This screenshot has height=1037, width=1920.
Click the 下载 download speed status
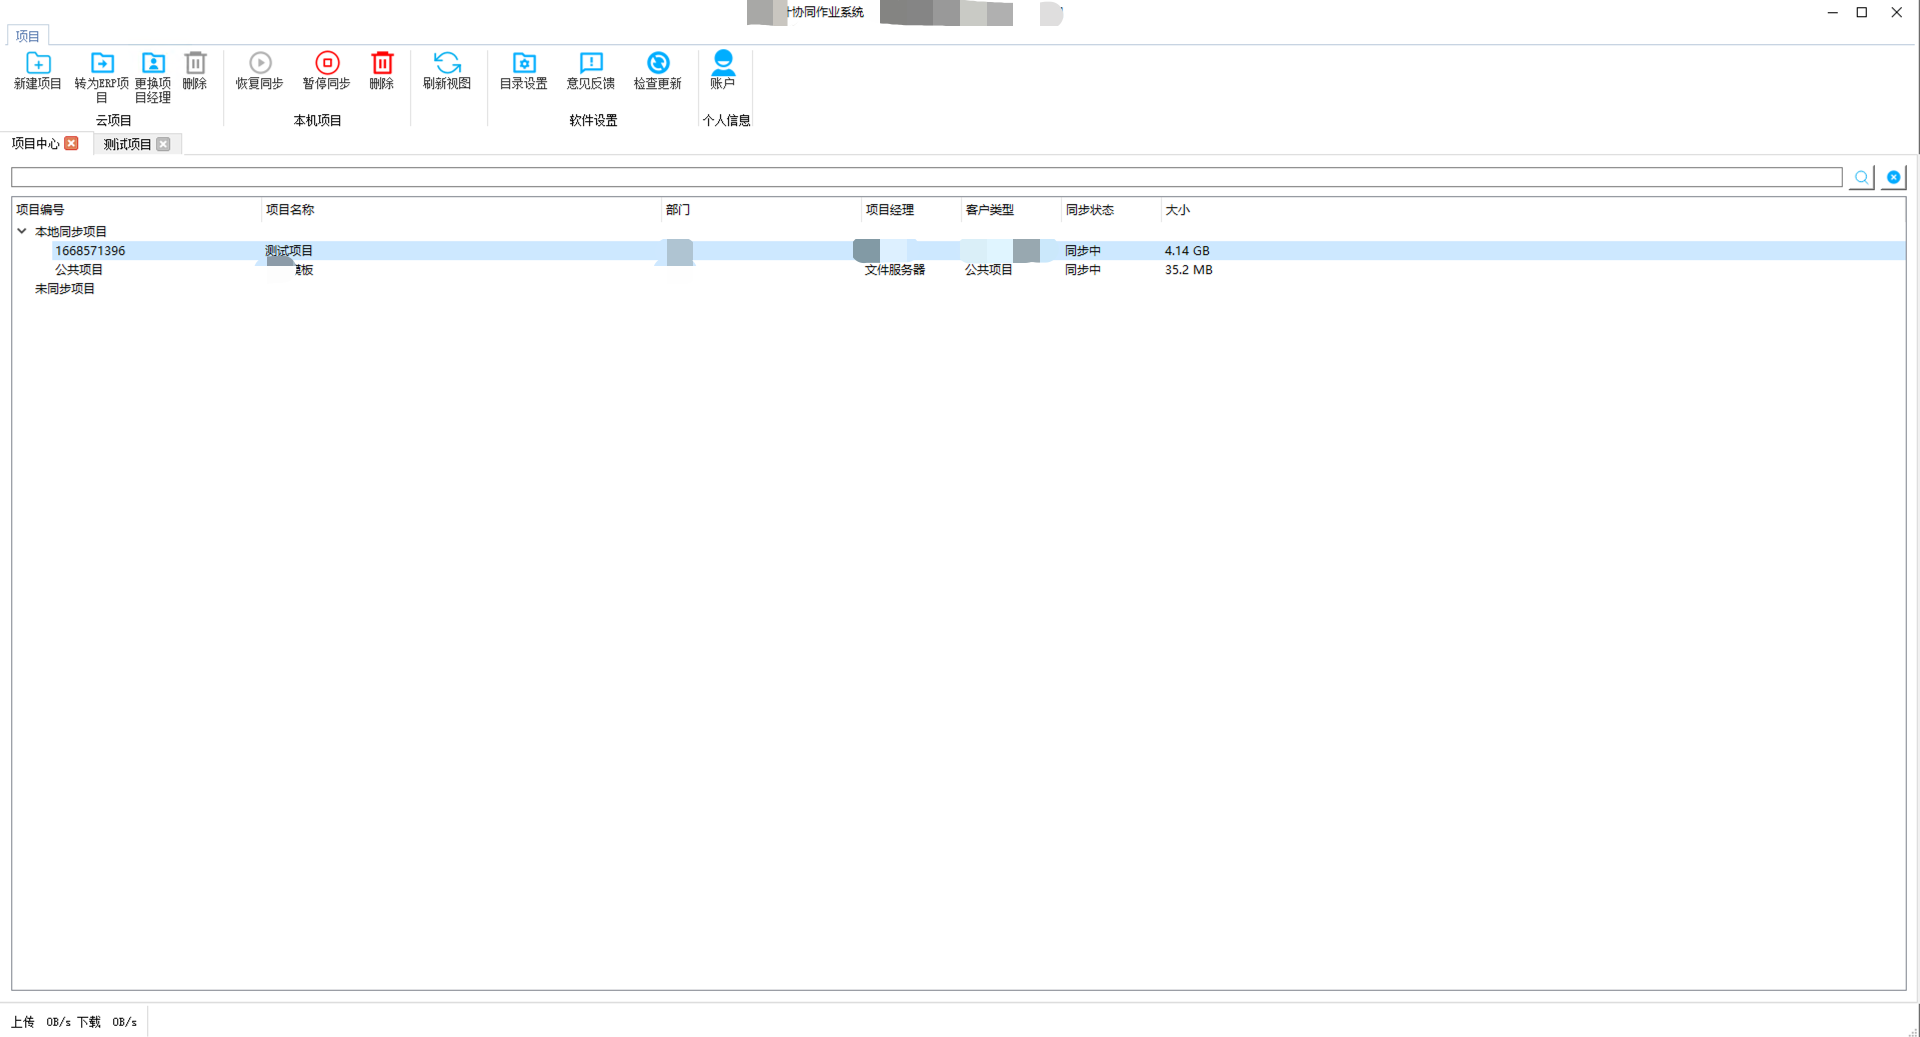[107, 1022]
